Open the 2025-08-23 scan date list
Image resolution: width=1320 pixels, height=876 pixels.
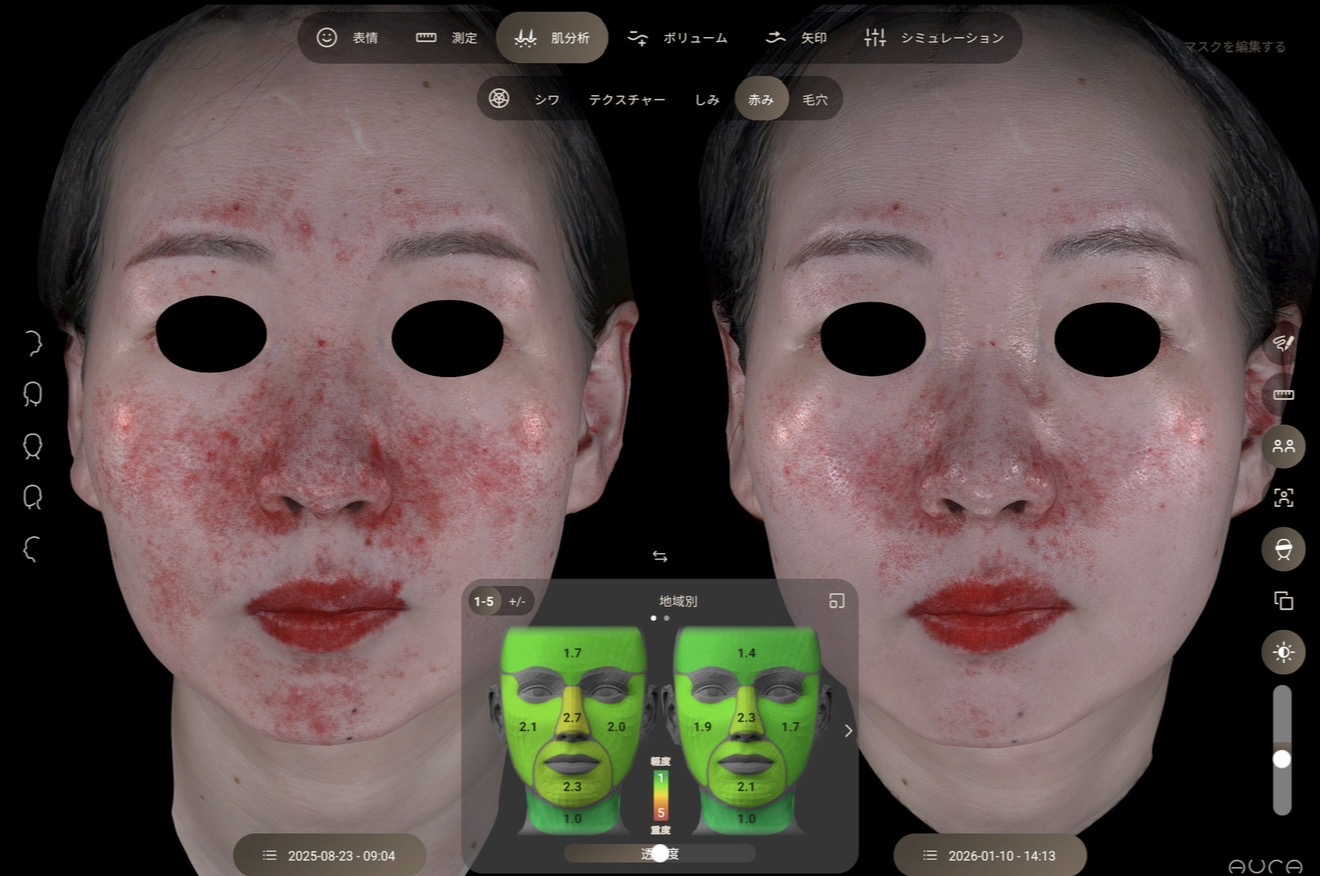[x=329, y=855]
